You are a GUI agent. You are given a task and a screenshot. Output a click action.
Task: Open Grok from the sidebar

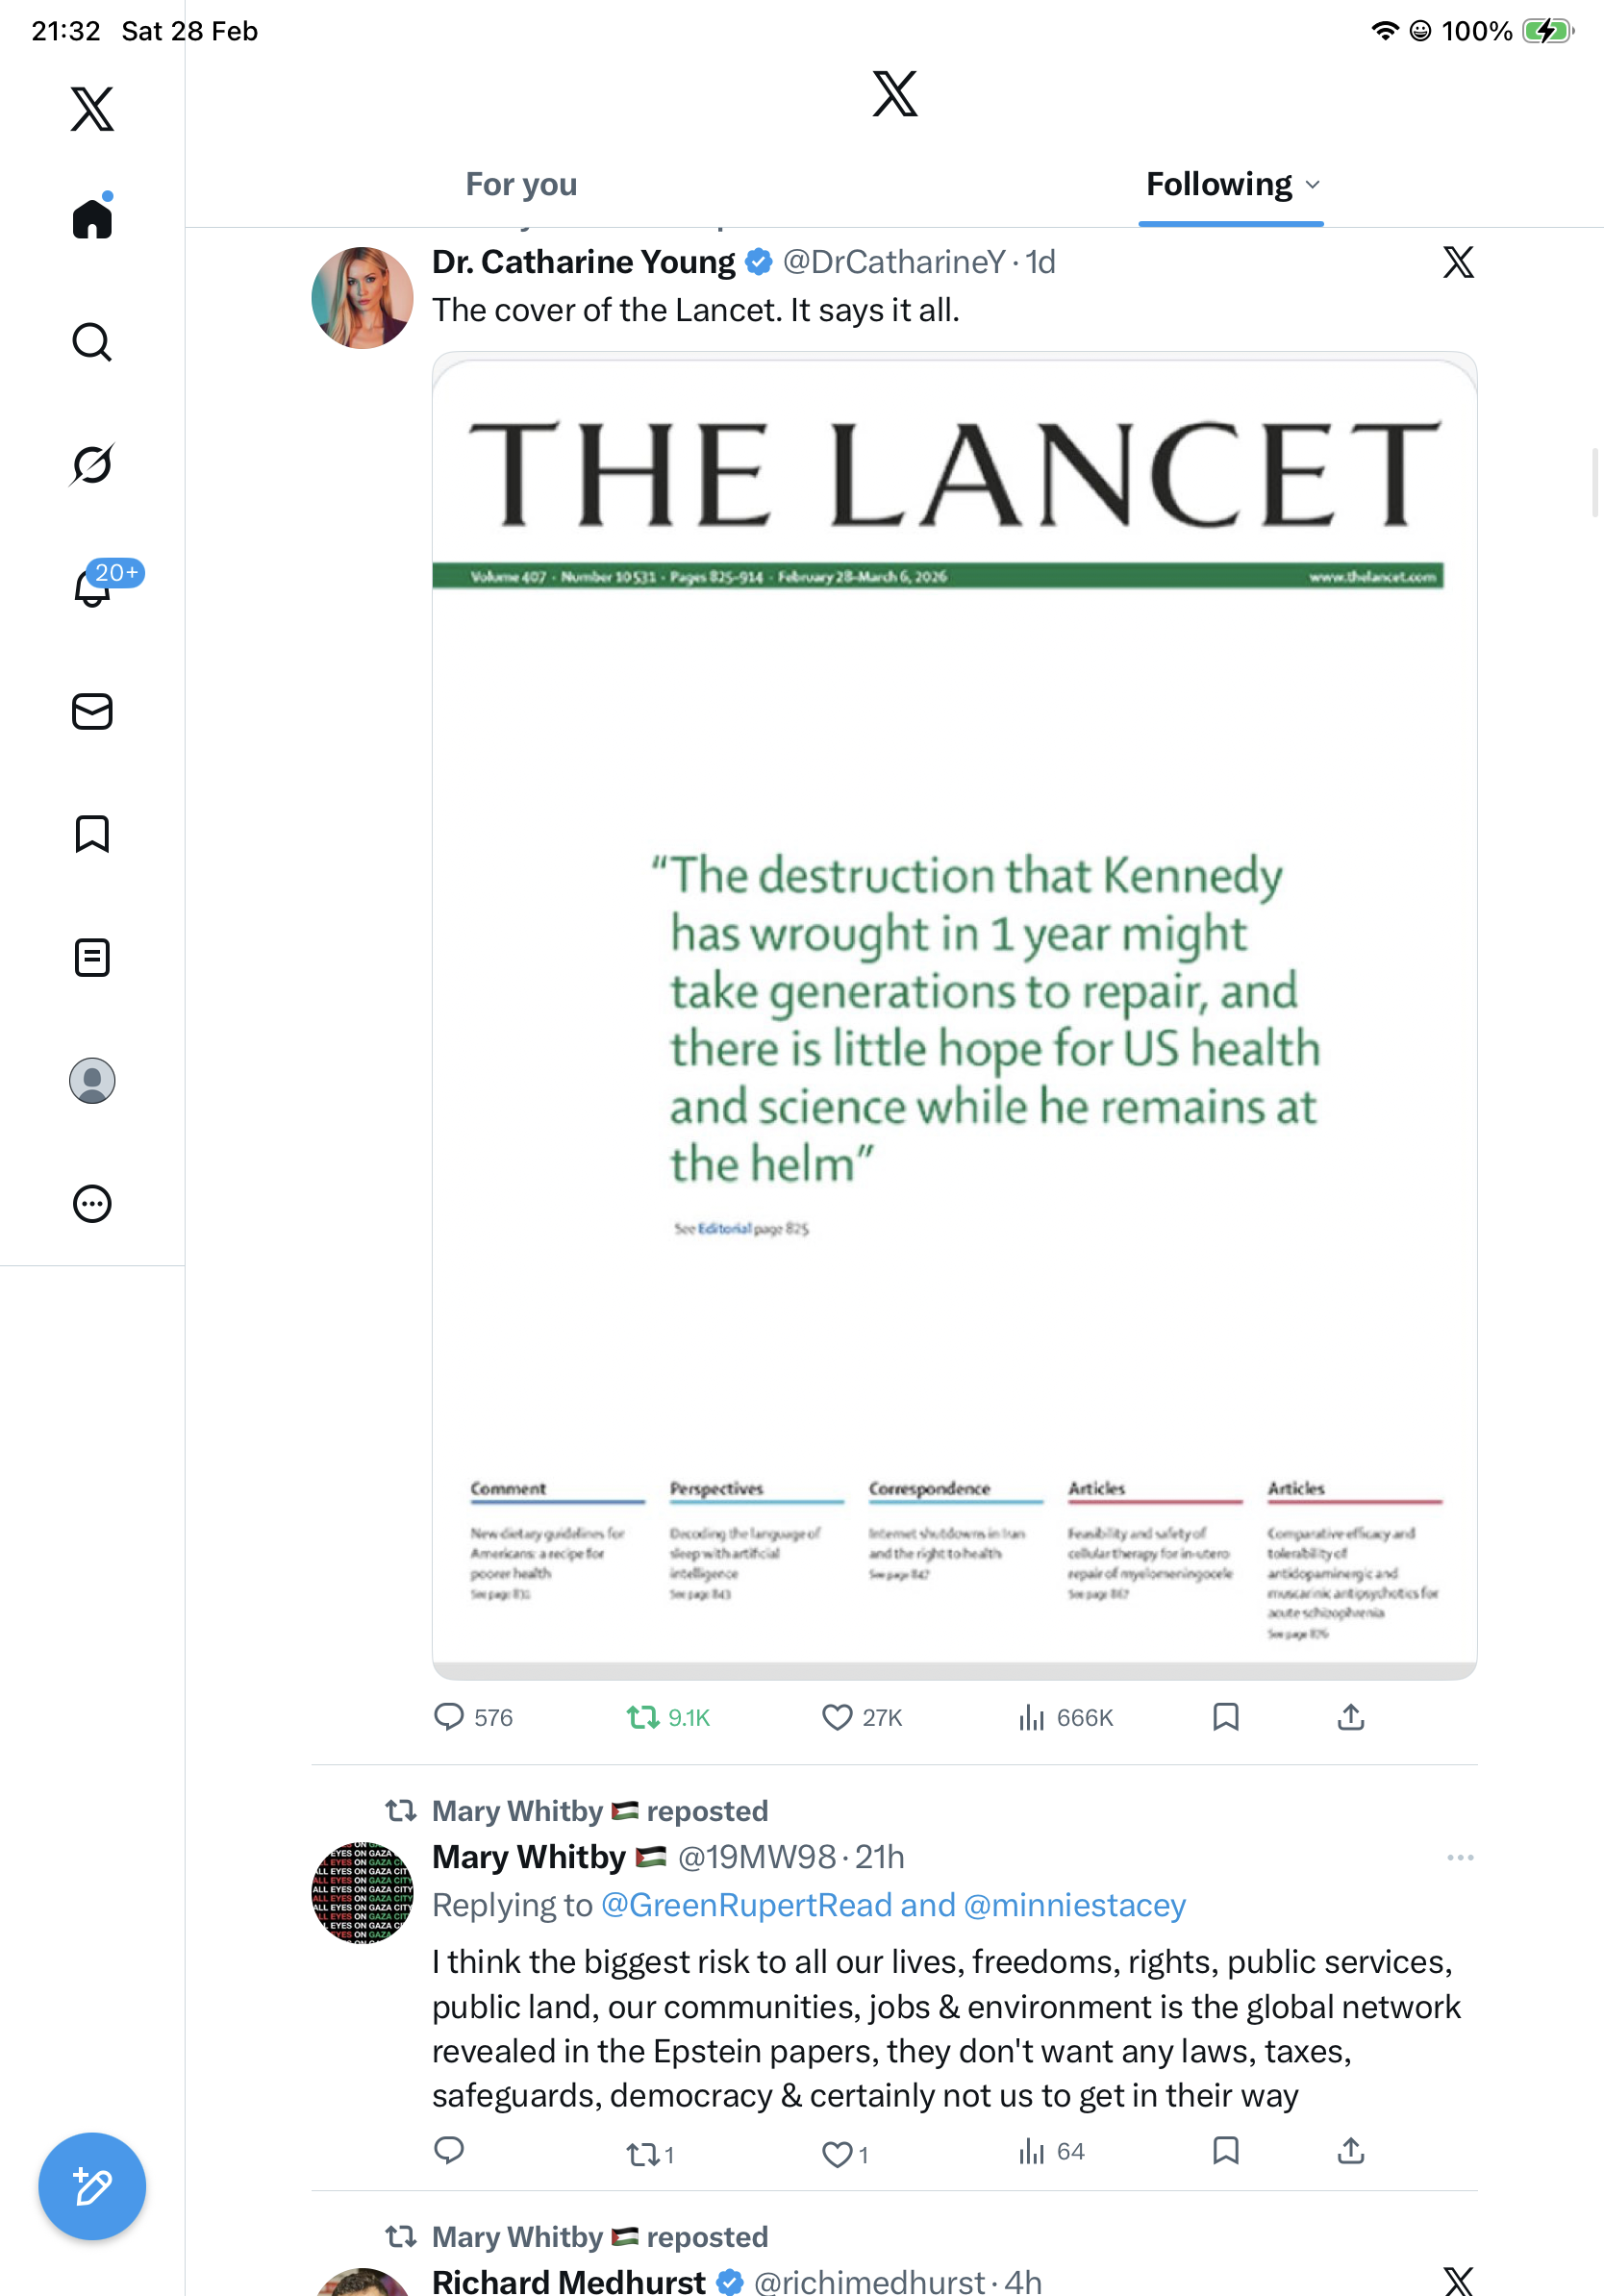(92, 464)
